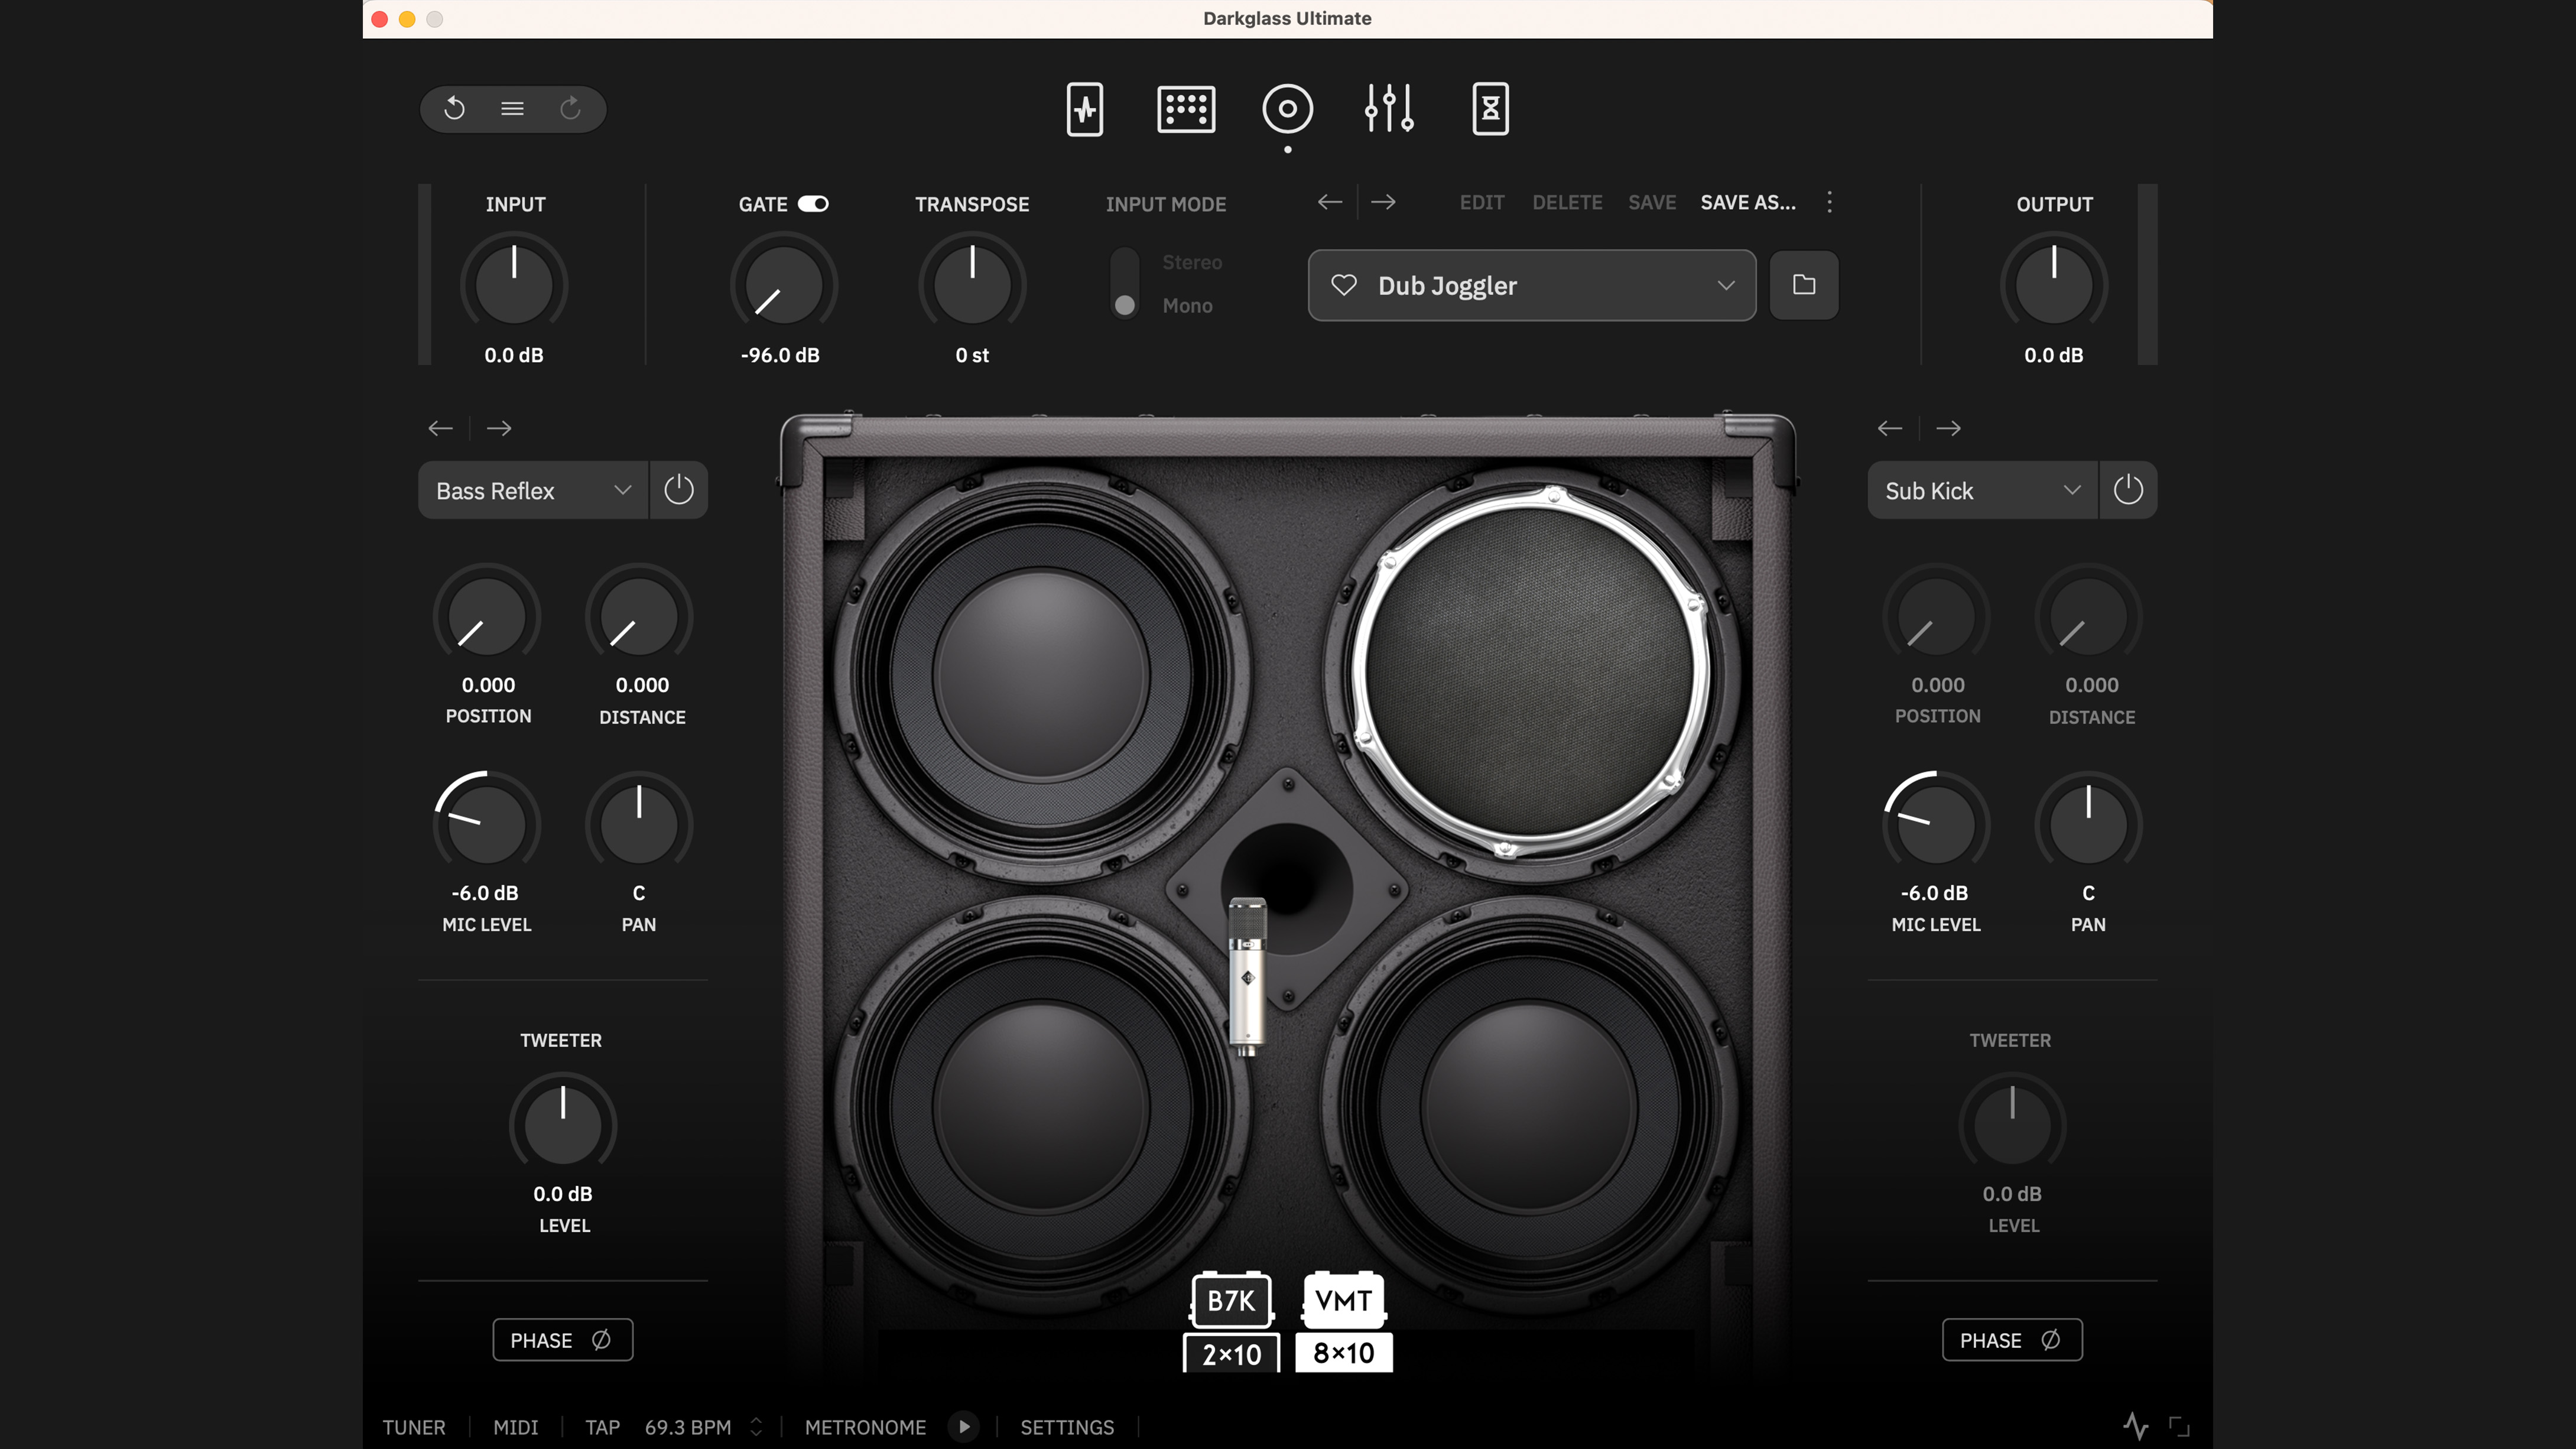Click the Sub Kick speaker on cabinet
This screenshot has height=1449, width=2576.
[x=1530, y=672]
